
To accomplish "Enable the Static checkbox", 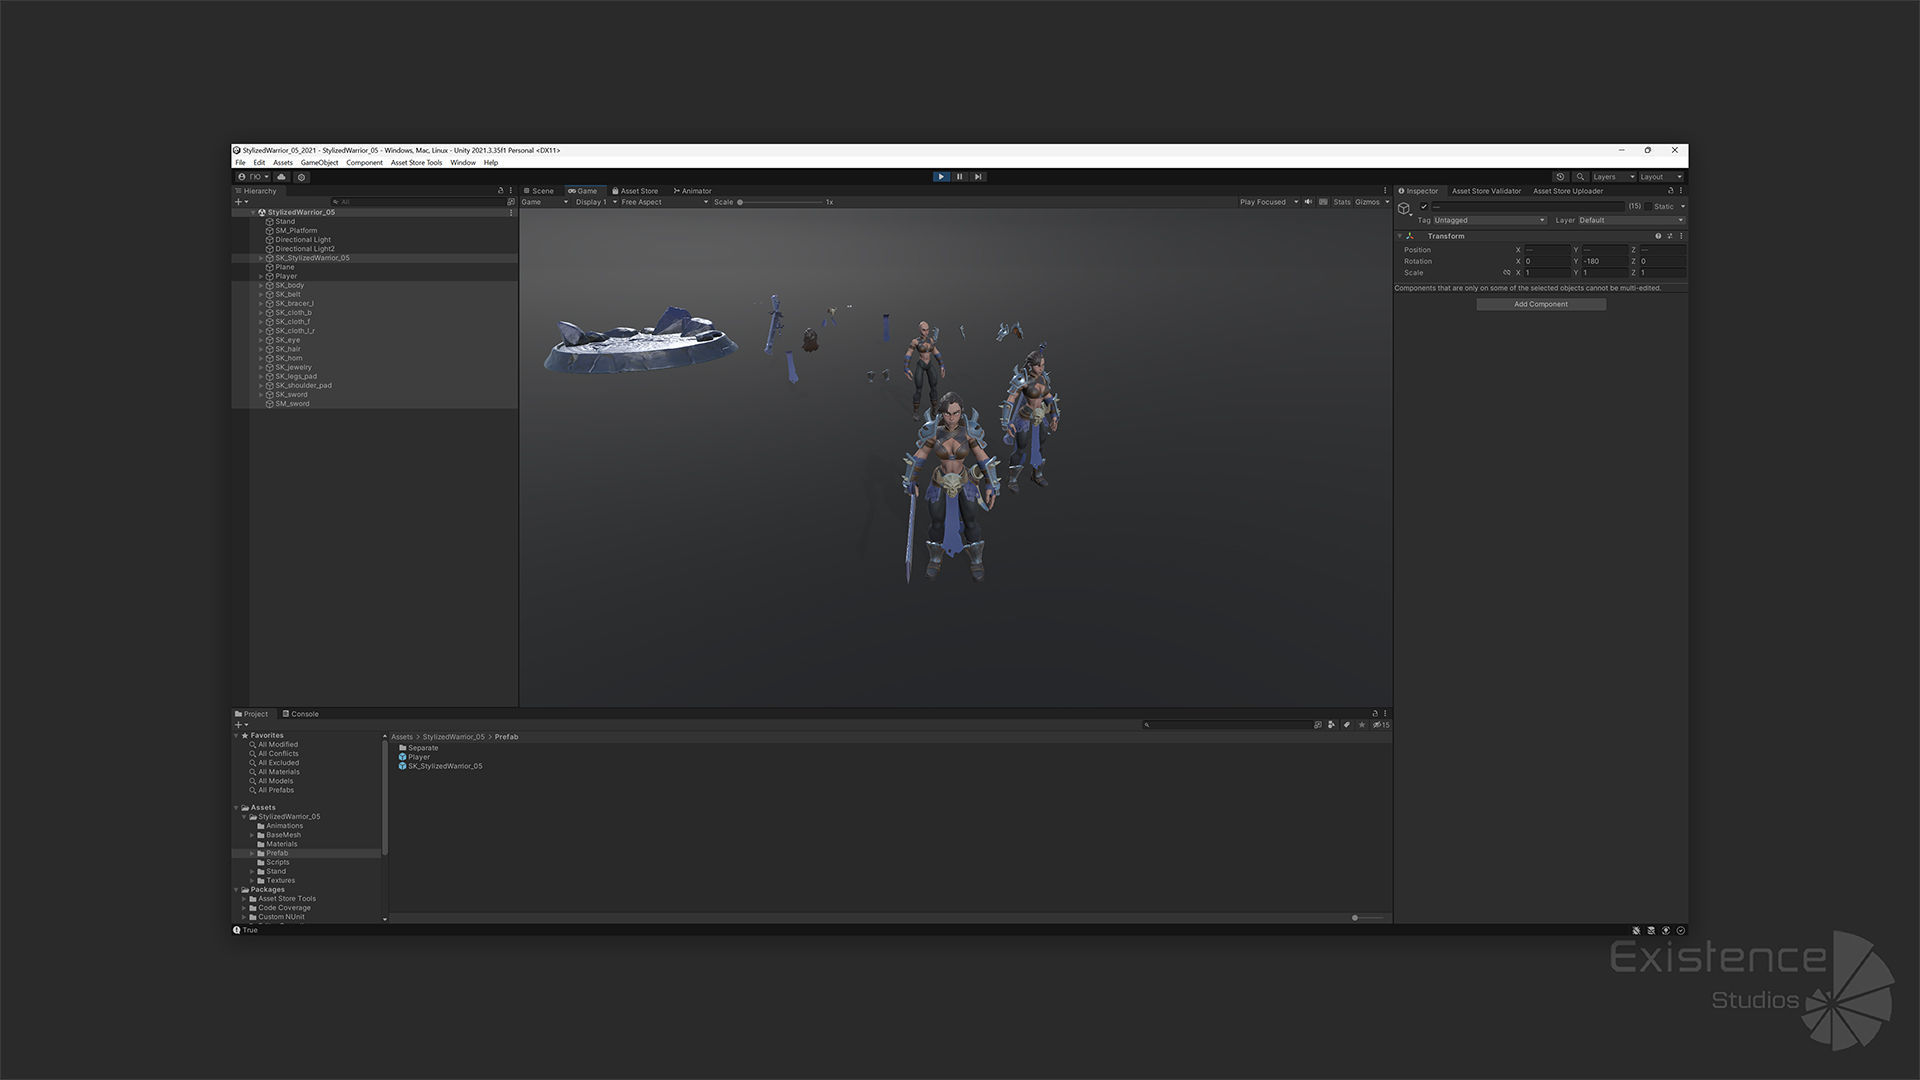I will [1649, 207].
